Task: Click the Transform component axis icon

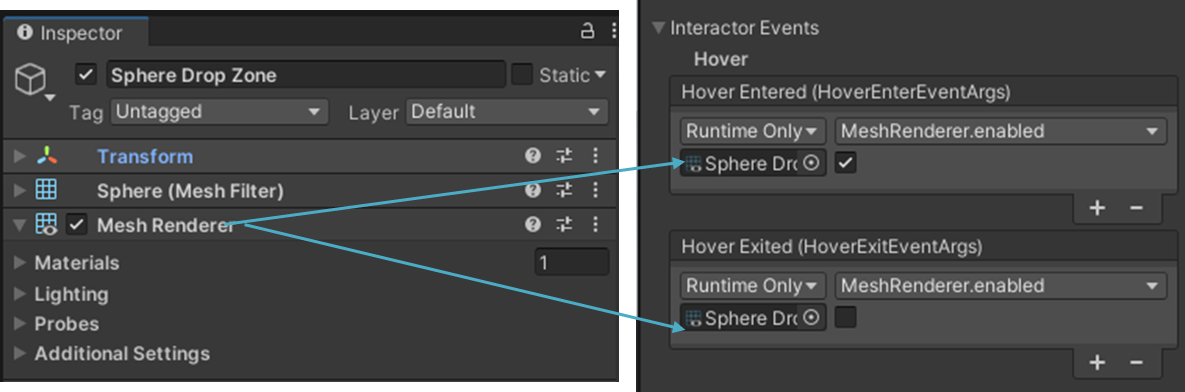Action: coord(47,156)
